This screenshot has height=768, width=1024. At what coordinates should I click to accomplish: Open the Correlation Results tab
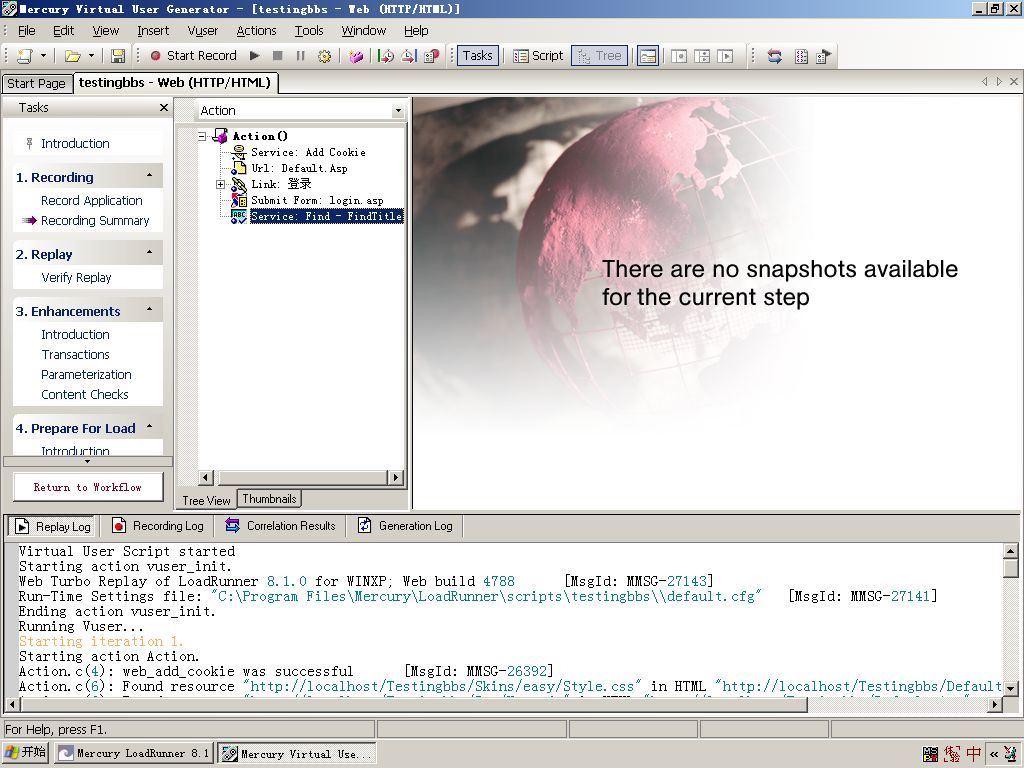tap(281, 526)
